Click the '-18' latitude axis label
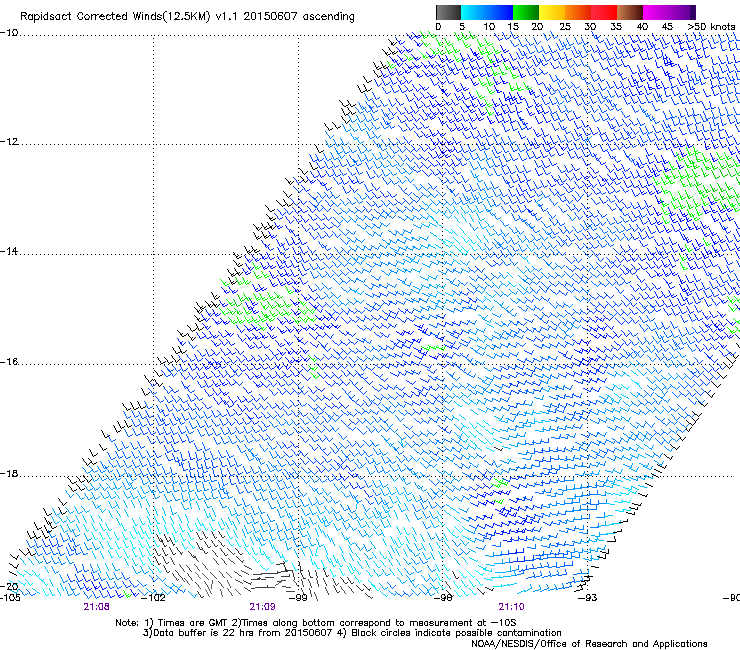The height and width of the screenshot is (650, 740). (x=9, y=473)
